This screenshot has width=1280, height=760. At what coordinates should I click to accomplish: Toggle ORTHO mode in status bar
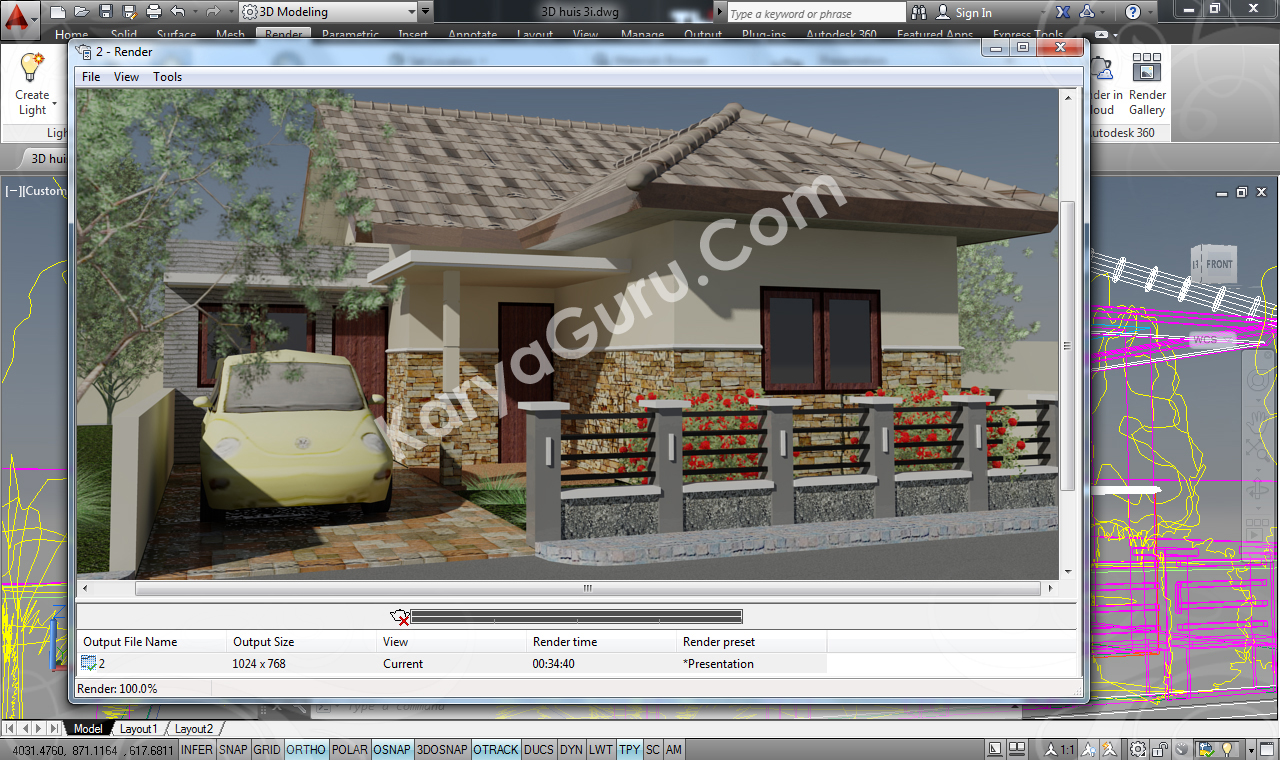(305, 749)
